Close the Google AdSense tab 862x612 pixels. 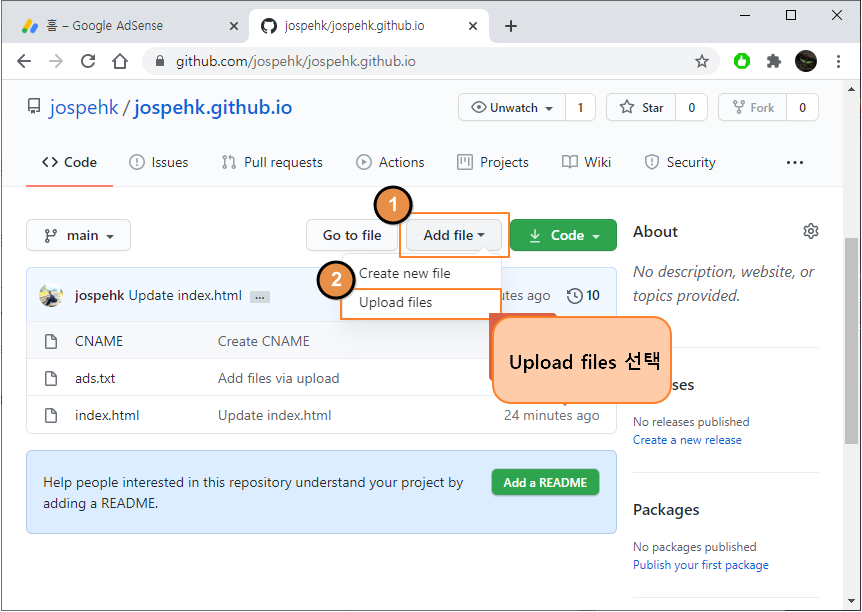point(234,26)
